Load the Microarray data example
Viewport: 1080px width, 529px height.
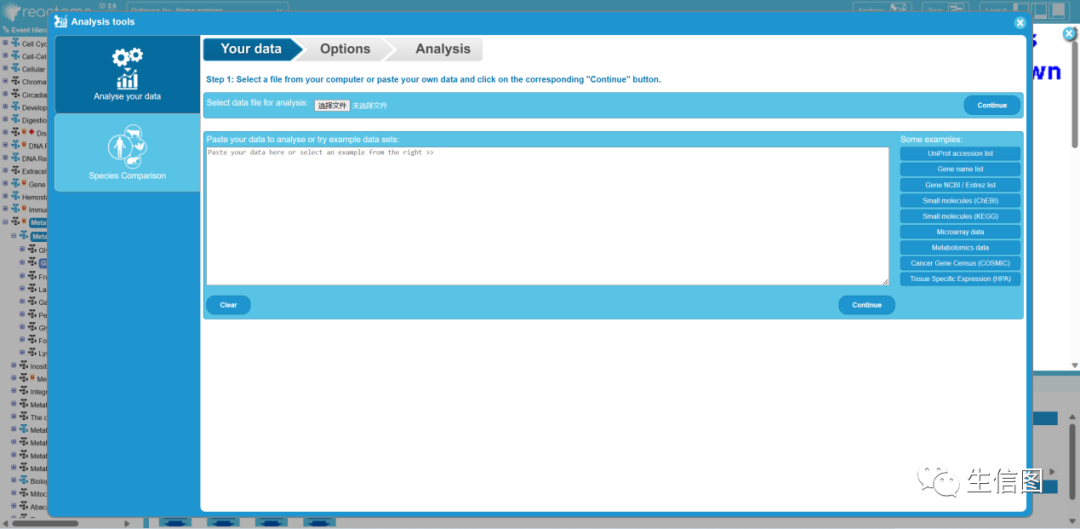tap(960, 232)
